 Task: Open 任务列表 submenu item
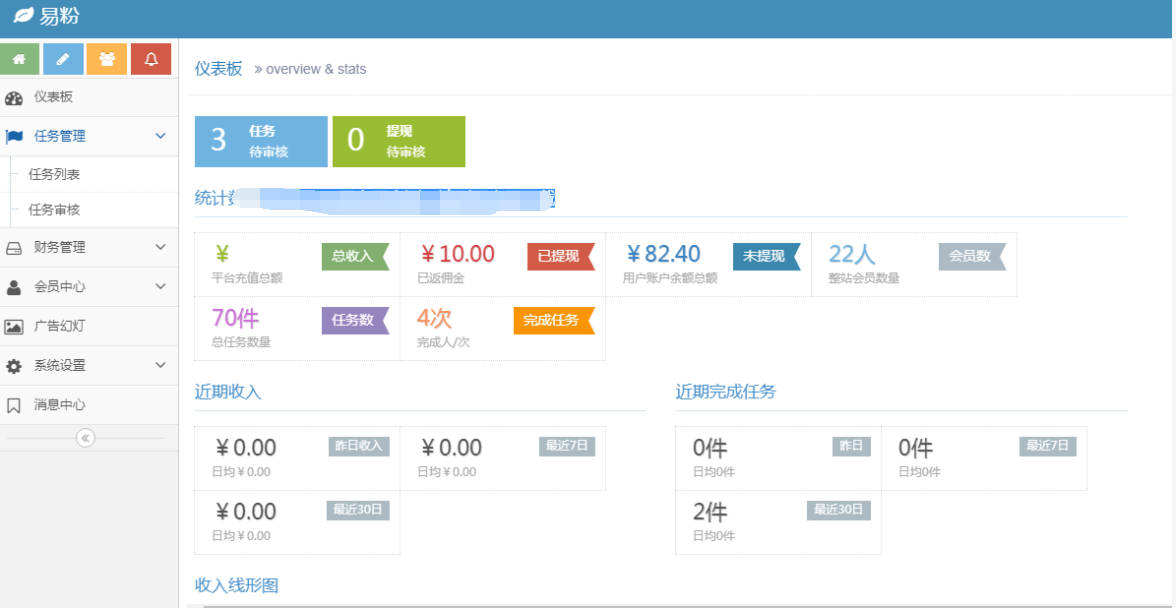pyautogui.click(x=54, y=175)
